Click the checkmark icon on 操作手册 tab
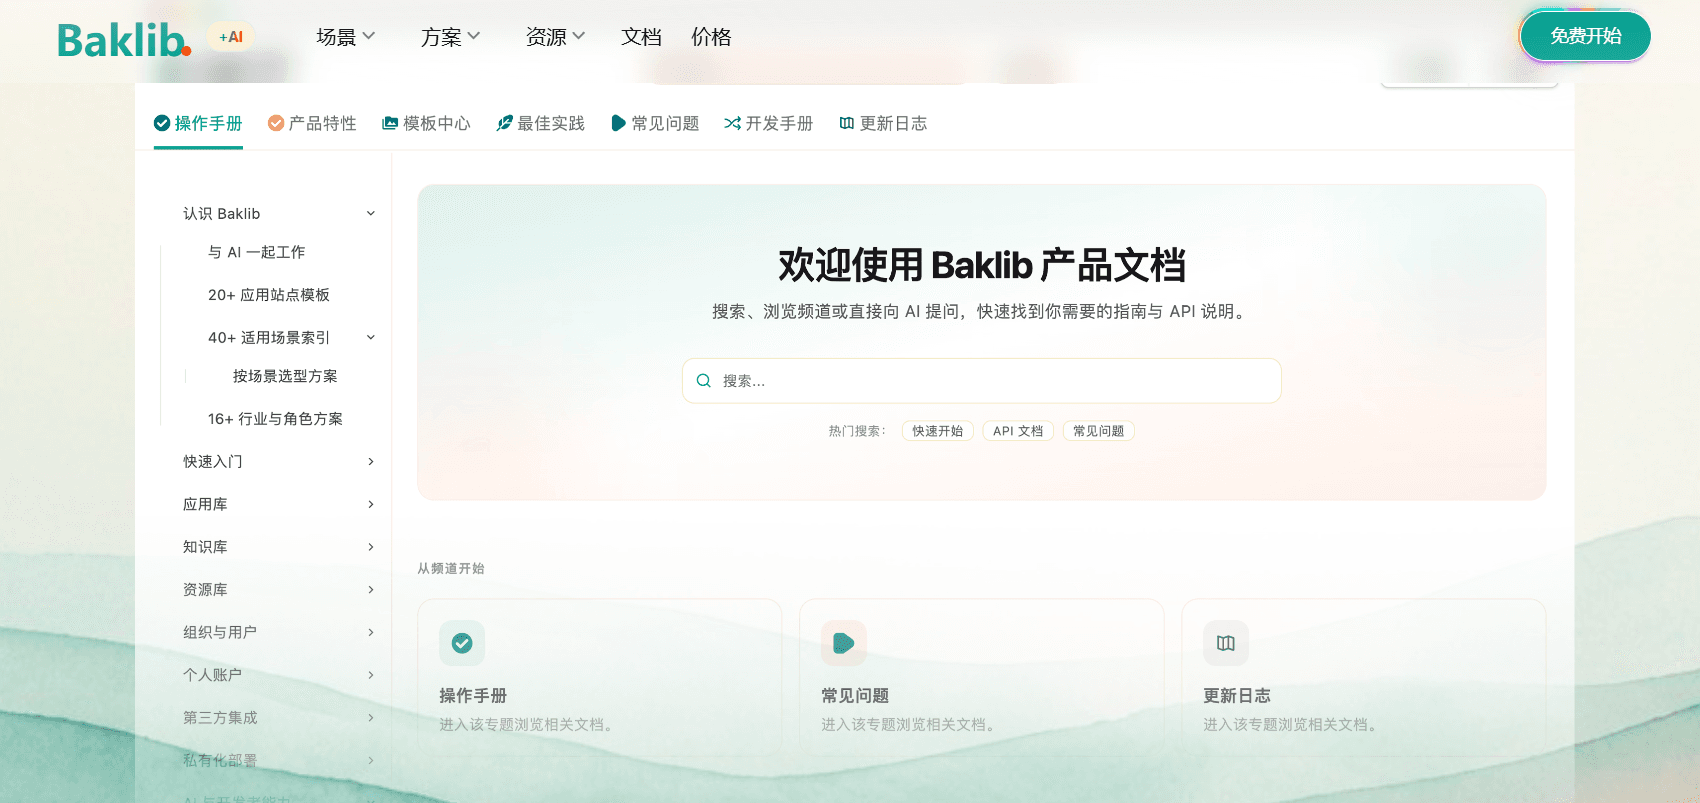Viewport: 1700px width, 803px height. 162,123
